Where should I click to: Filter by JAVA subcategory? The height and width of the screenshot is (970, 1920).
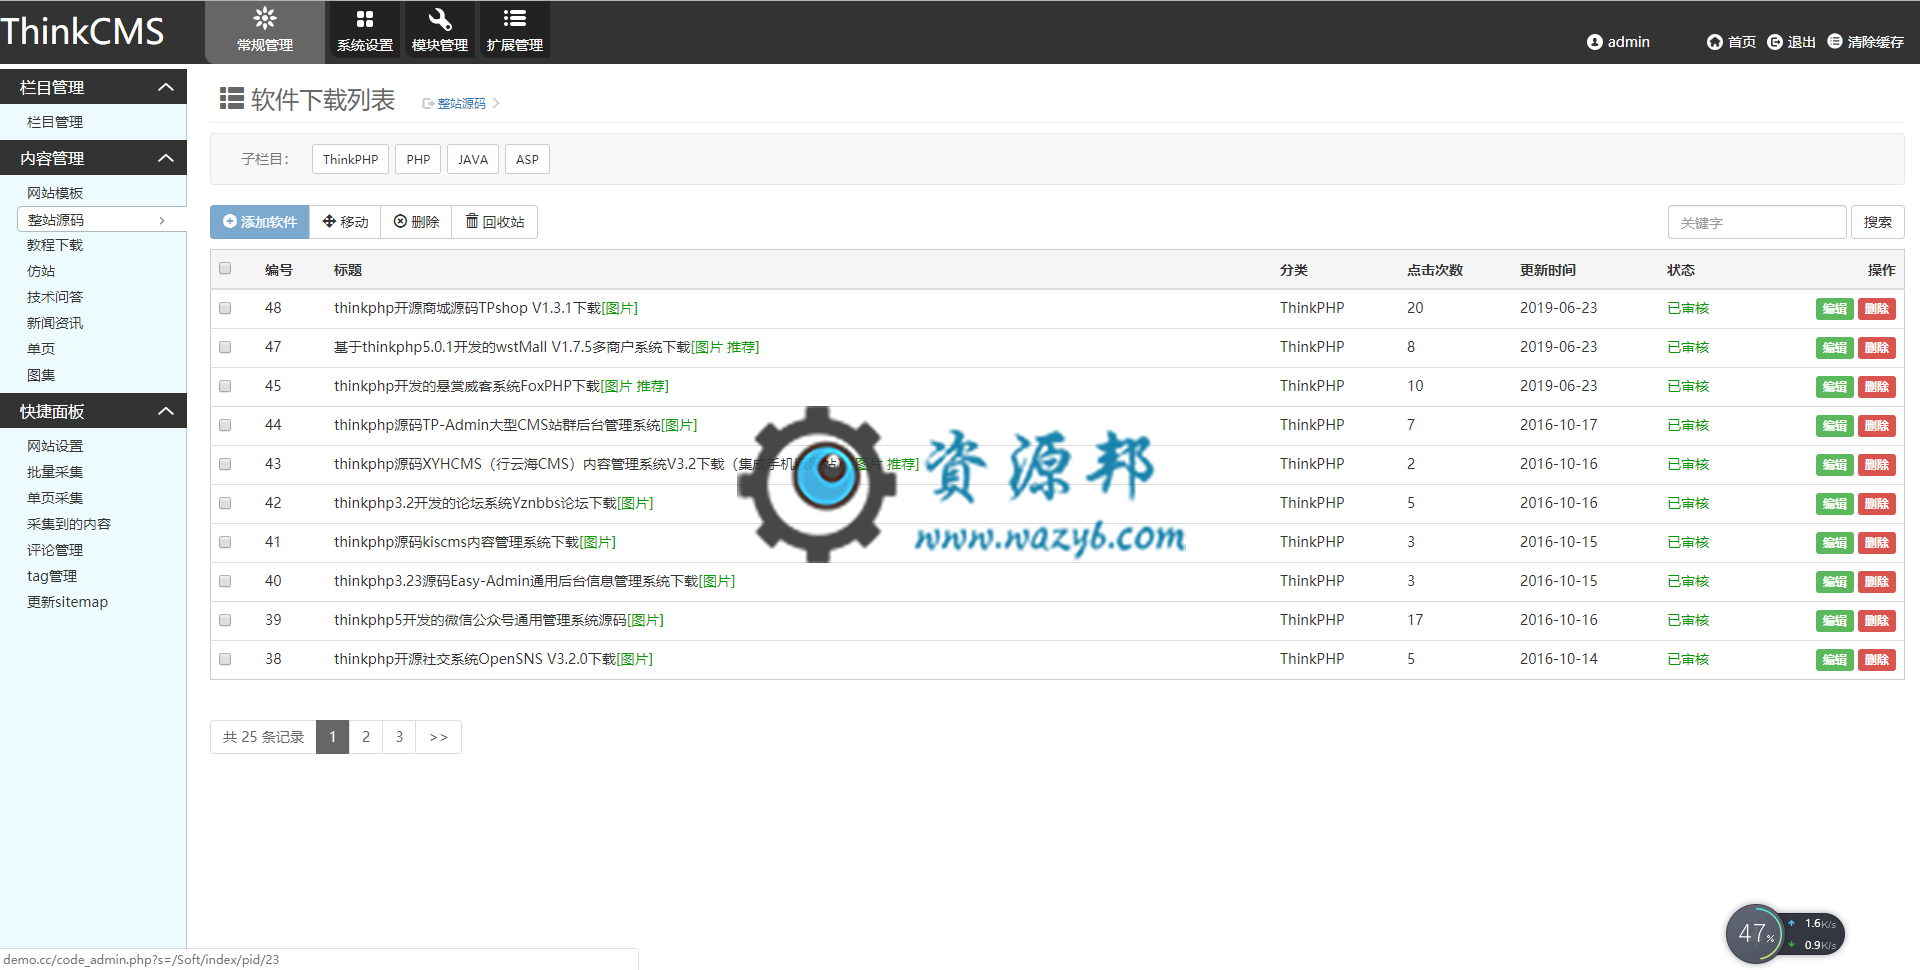(473, 159)
